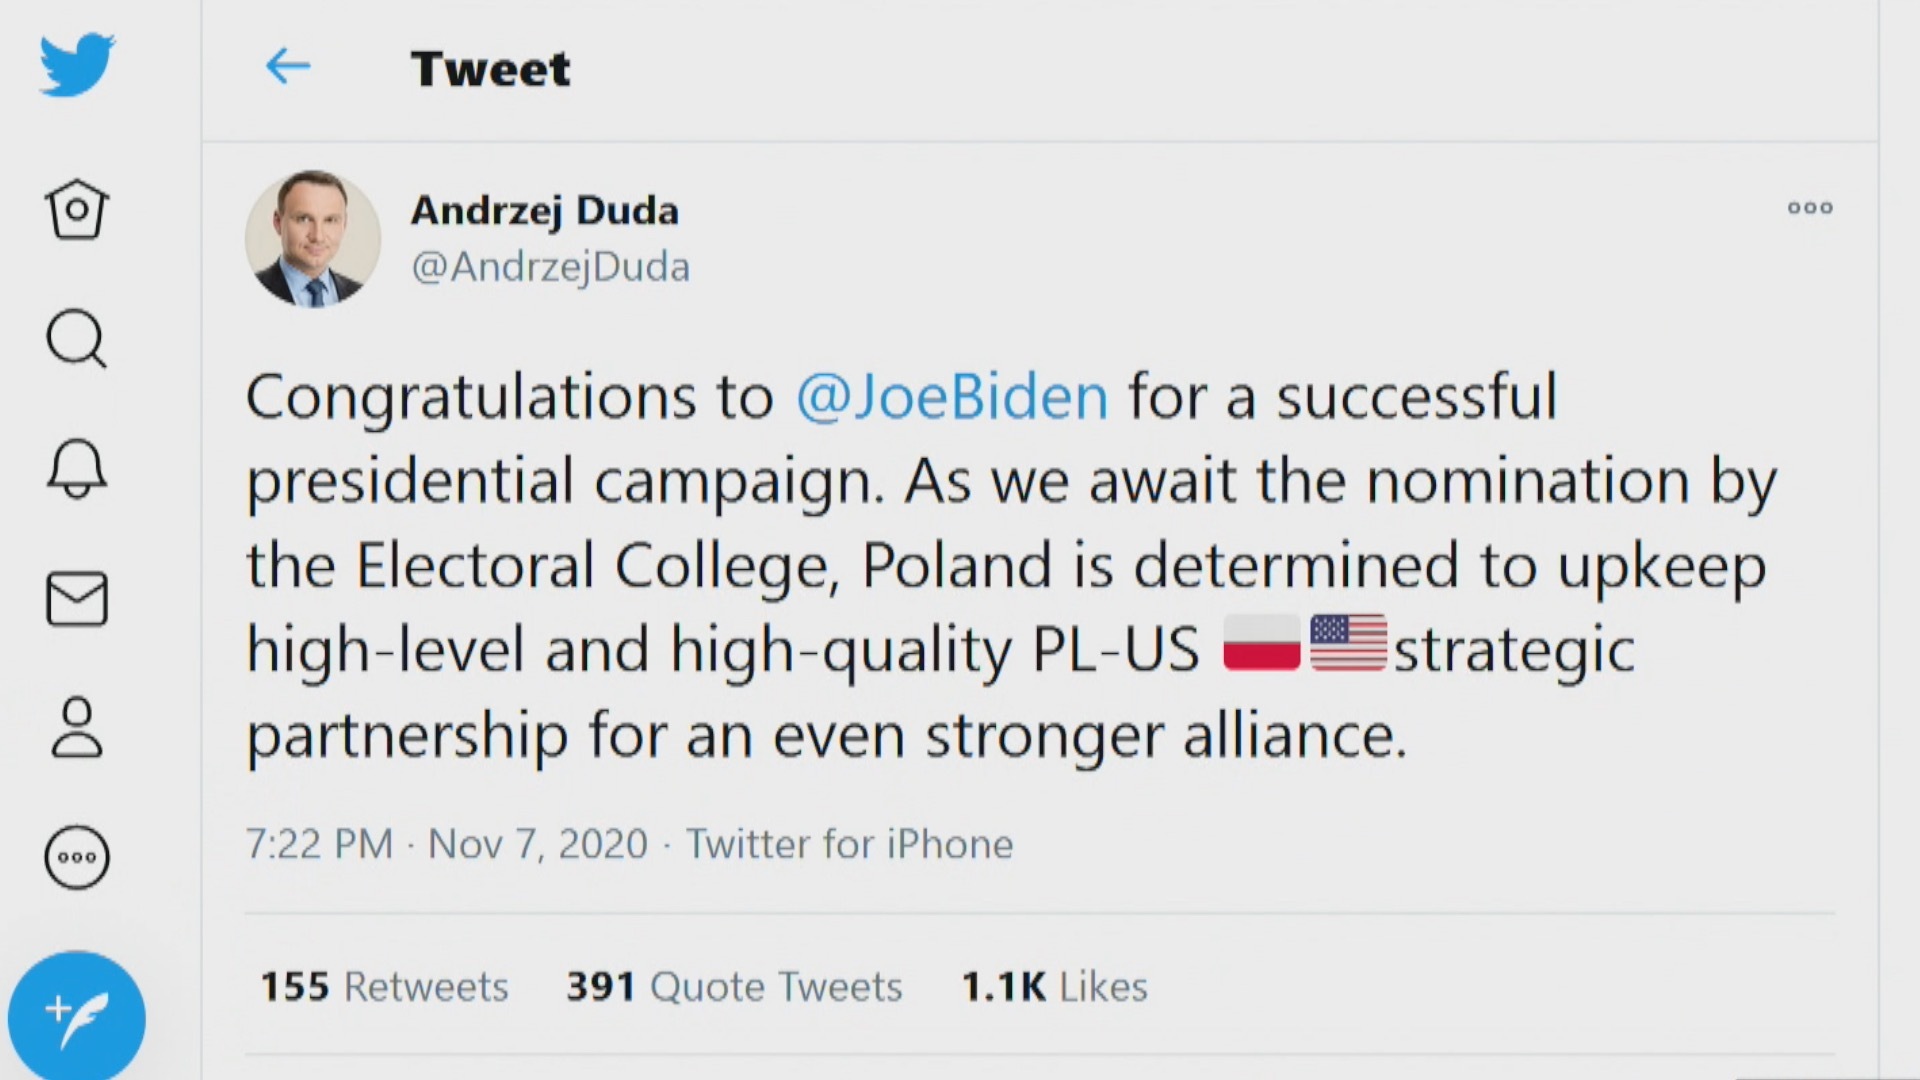The width and height of the screenshot is (1920, 1080).
Task: Open the @JoeBiden mention link
Action: tap(952, 397)
